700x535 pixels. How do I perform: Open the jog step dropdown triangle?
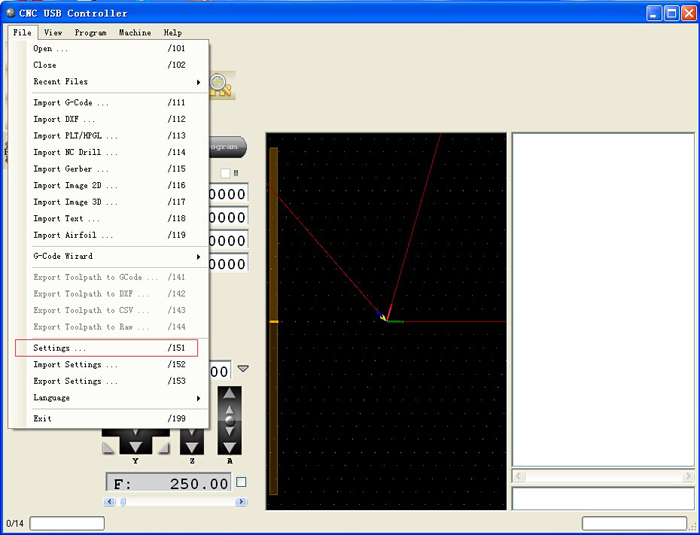[243, 369]
